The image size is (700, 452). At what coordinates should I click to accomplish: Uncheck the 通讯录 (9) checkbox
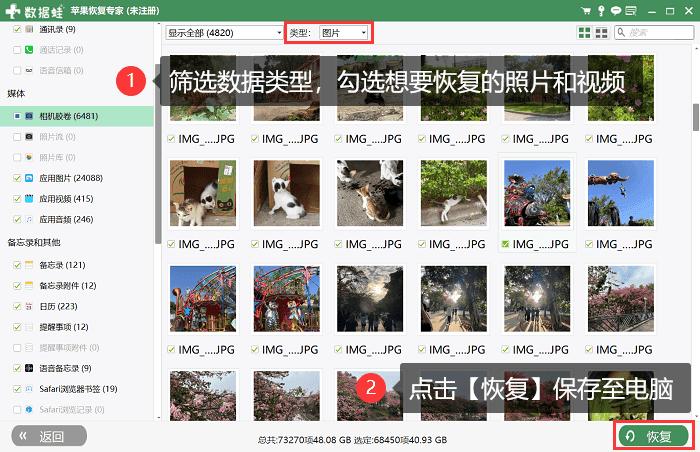[x=17, y=29]
